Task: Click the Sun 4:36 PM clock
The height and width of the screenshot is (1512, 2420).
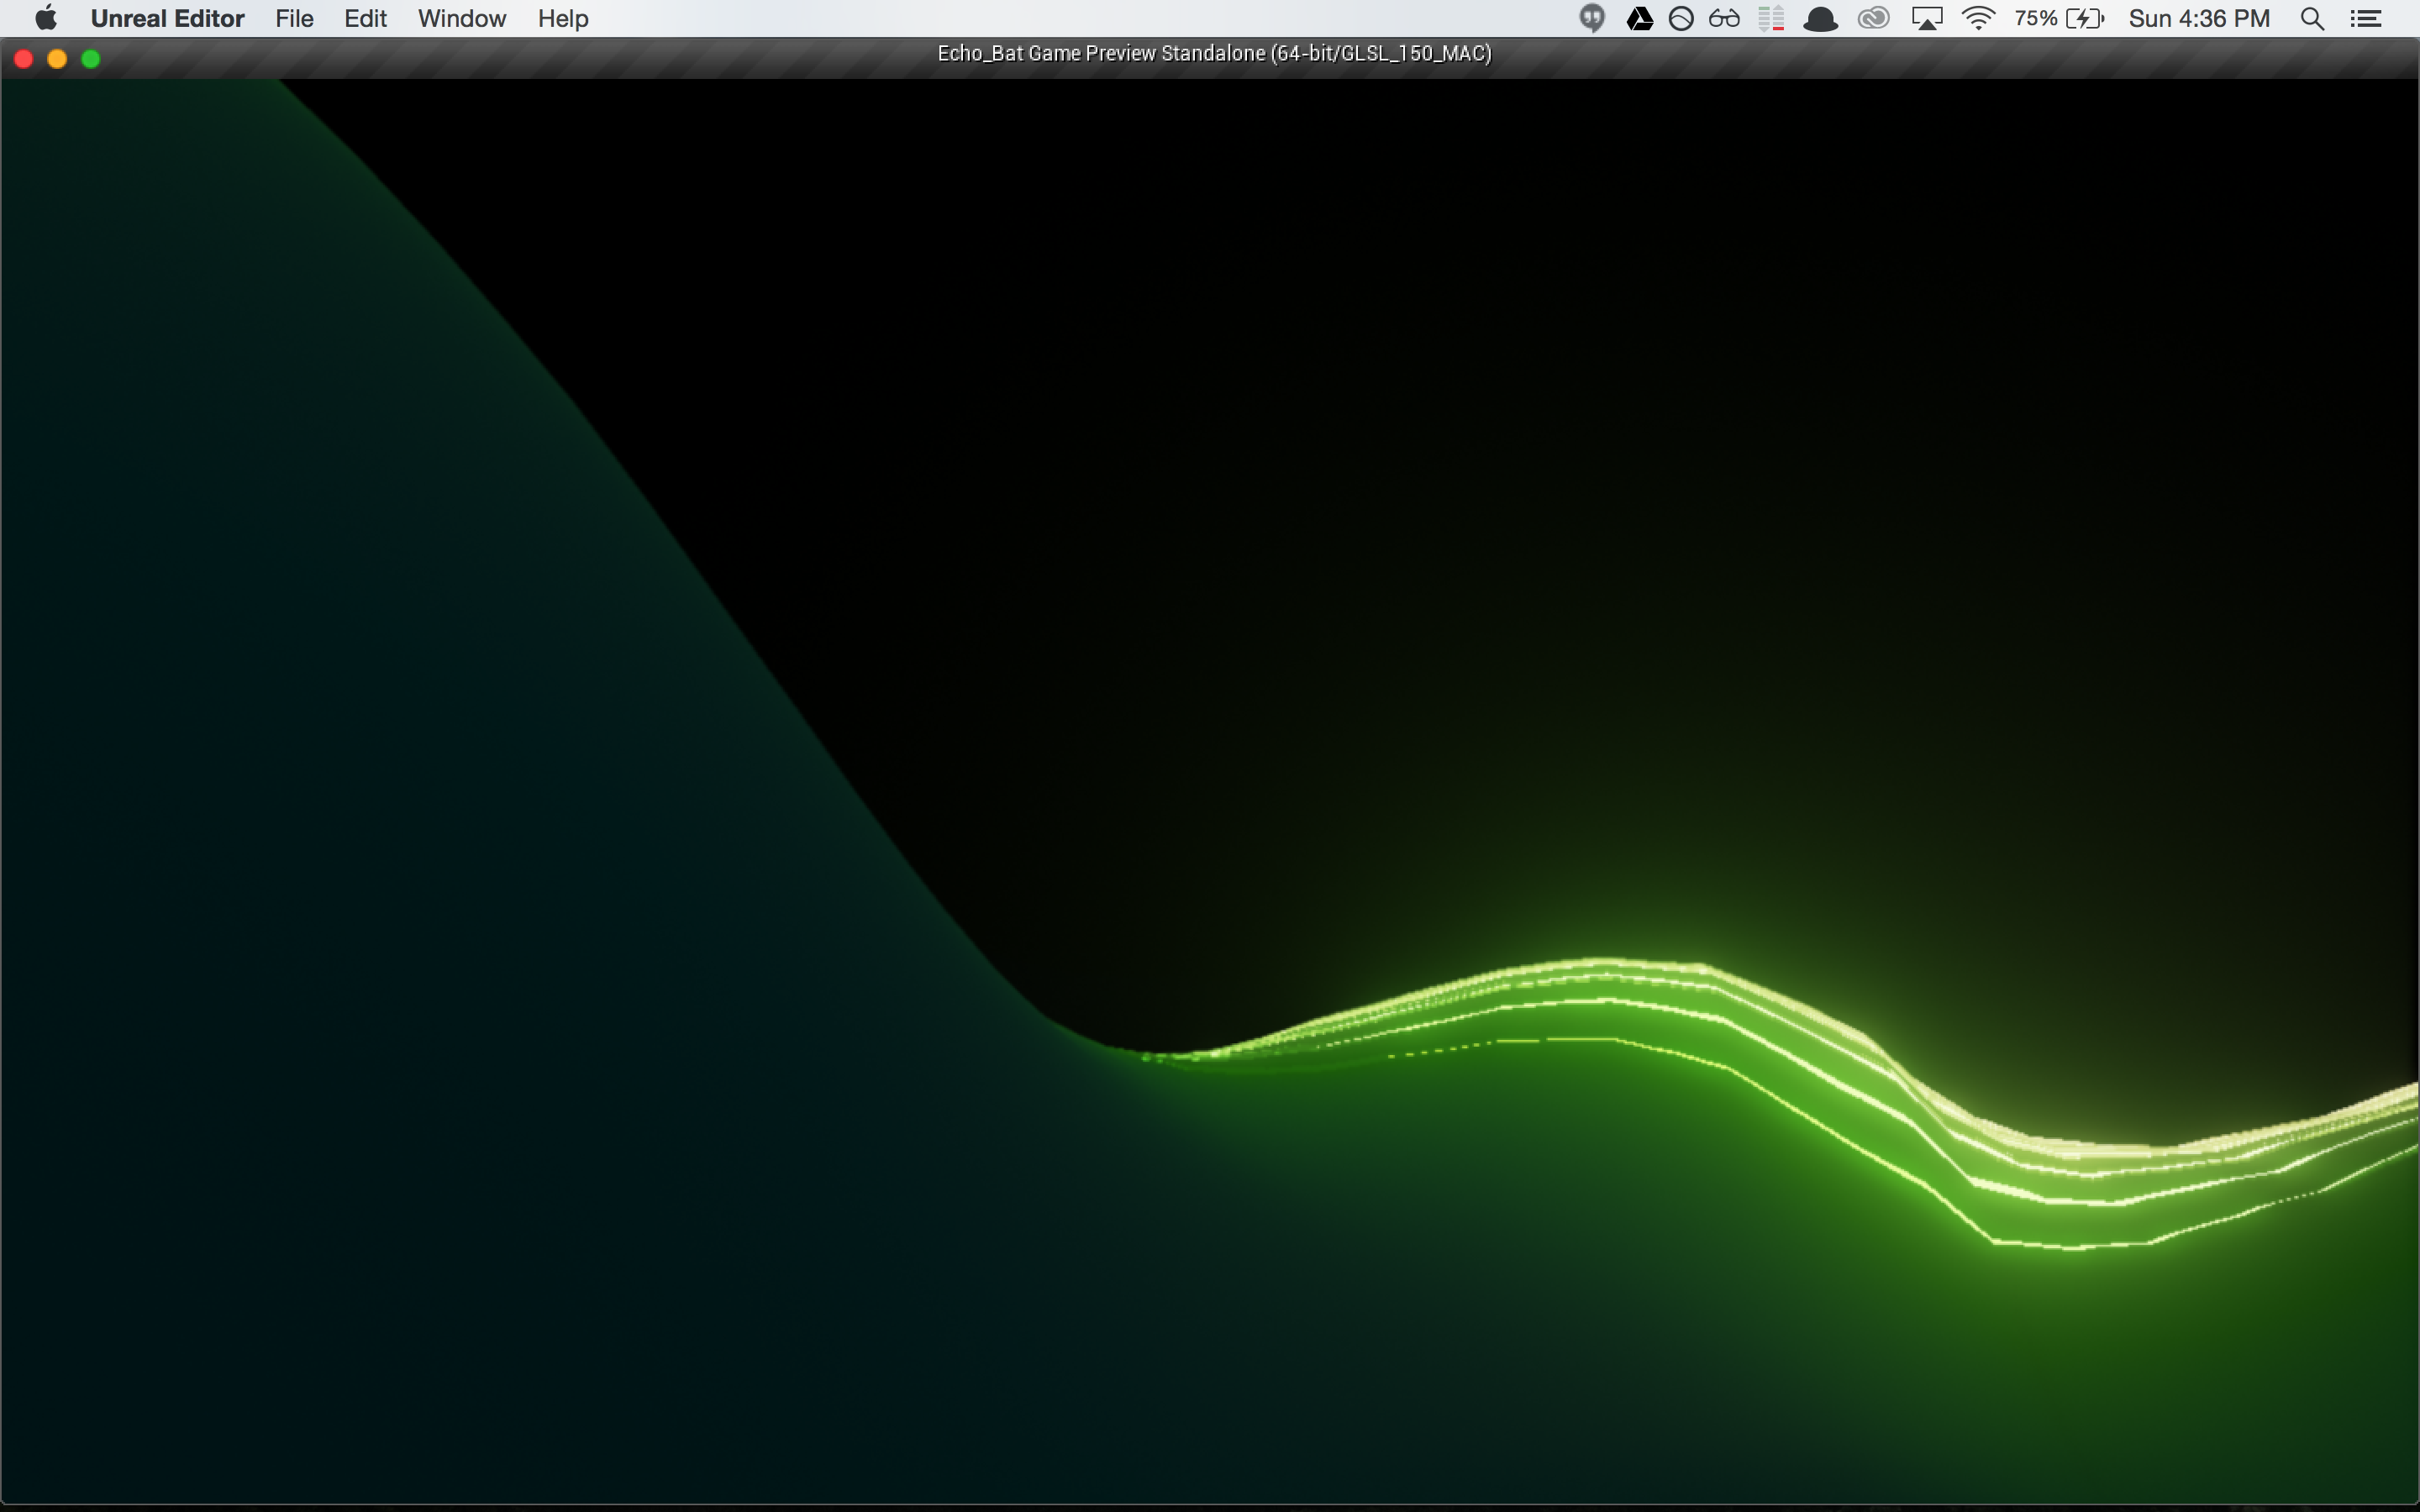Action: pos(2199,18)
